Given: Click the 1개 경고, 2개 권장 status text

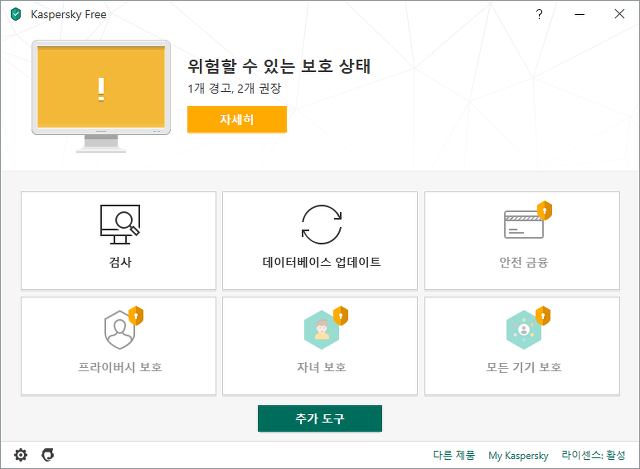Looking at the screenshot, I should [x=234, y=89].
